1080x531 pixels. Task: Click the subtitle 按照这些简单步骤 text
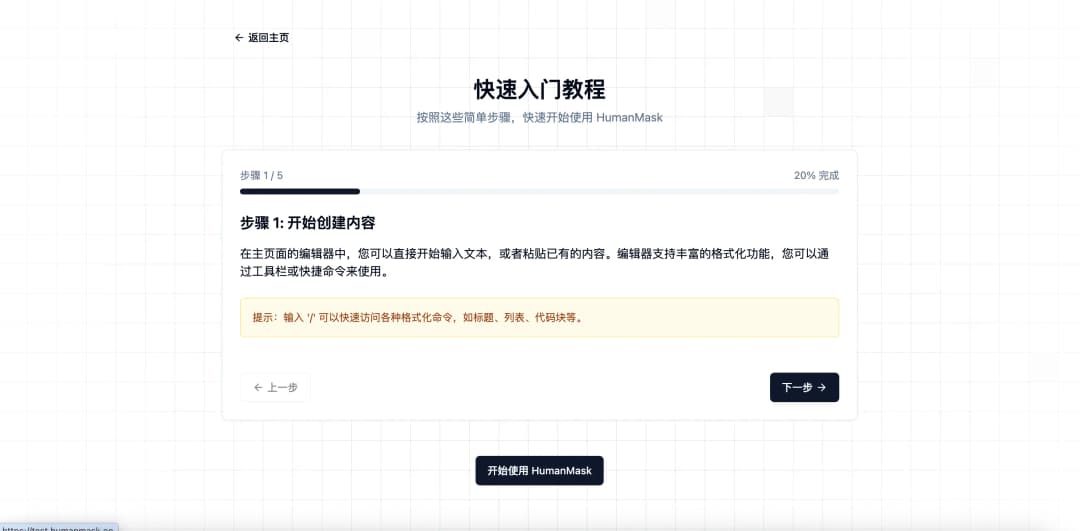tap(539, 118)
